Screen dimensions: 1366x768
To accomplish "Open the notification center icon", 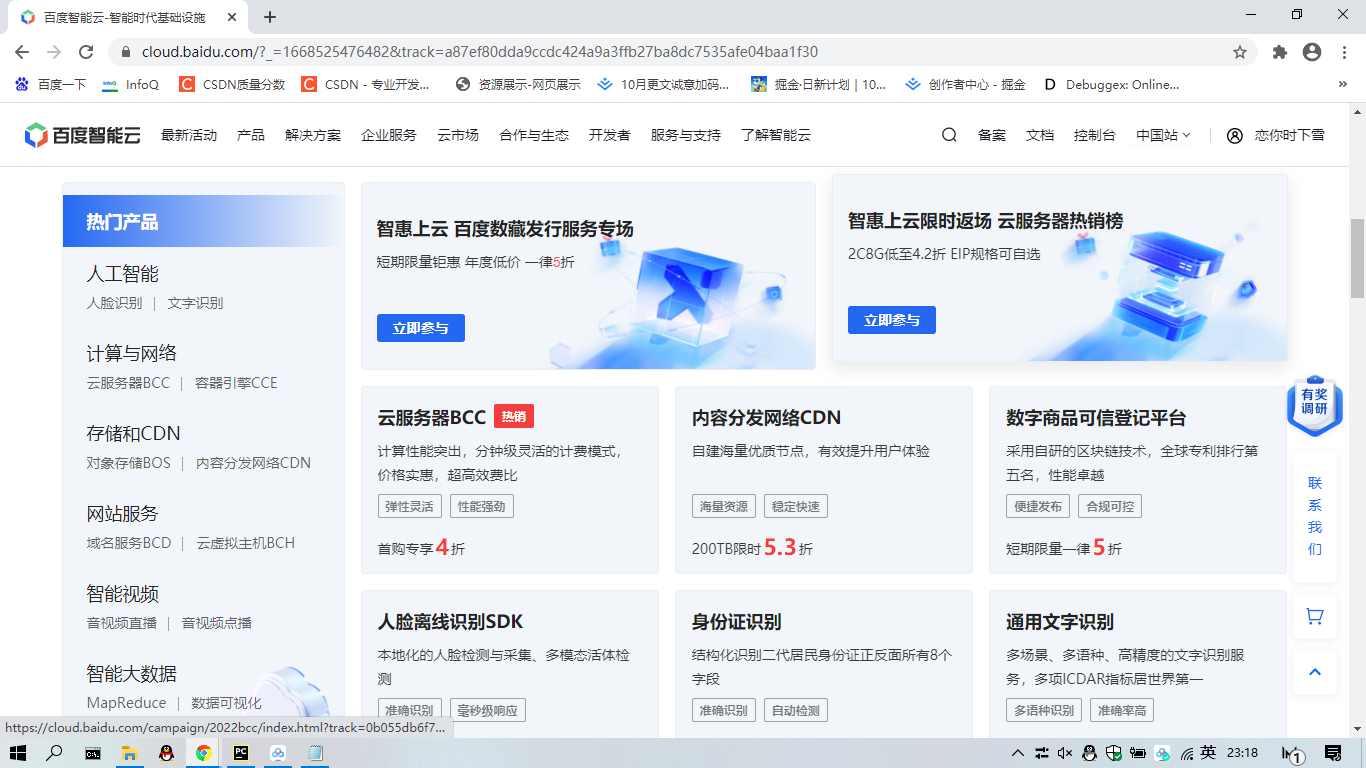I will coord(1333,753).
